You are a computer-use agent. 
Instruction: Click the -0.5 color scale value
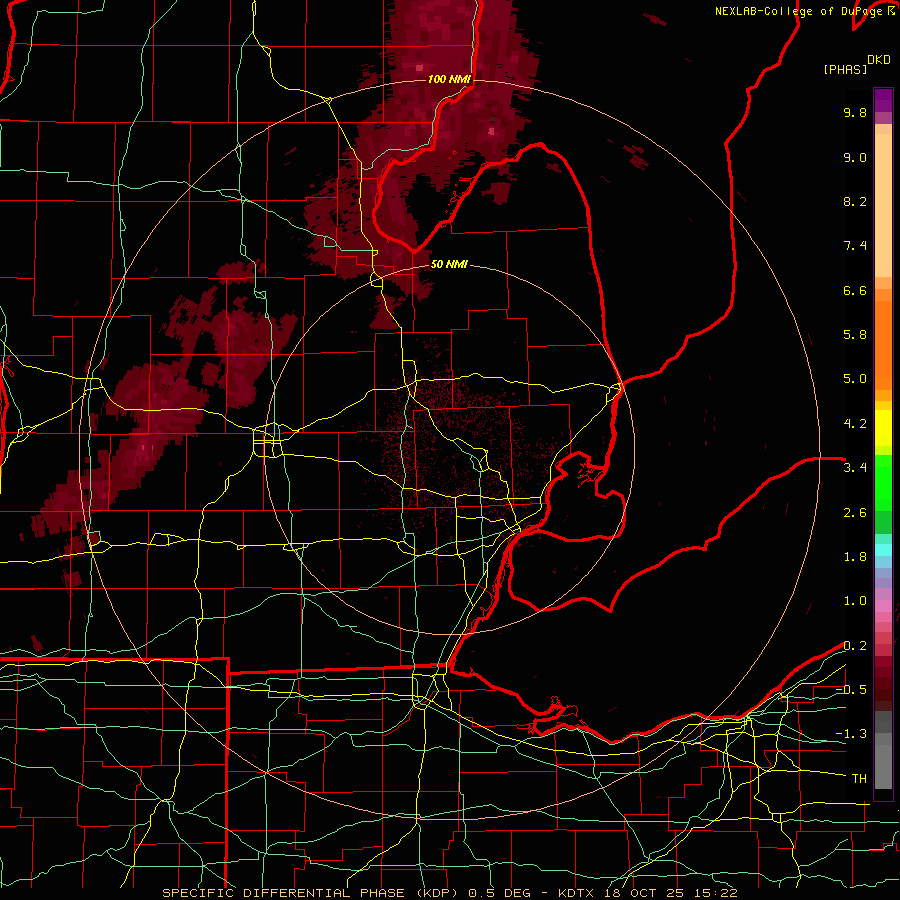click(851, 690)
